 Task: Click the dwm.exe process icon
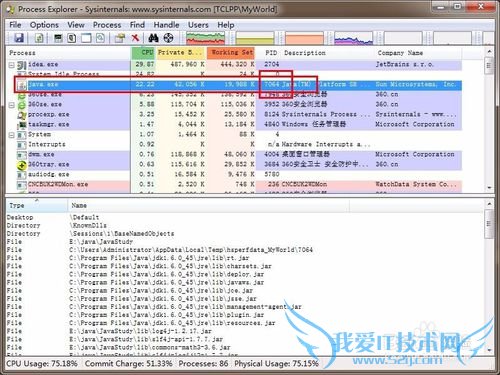point(22,155)
